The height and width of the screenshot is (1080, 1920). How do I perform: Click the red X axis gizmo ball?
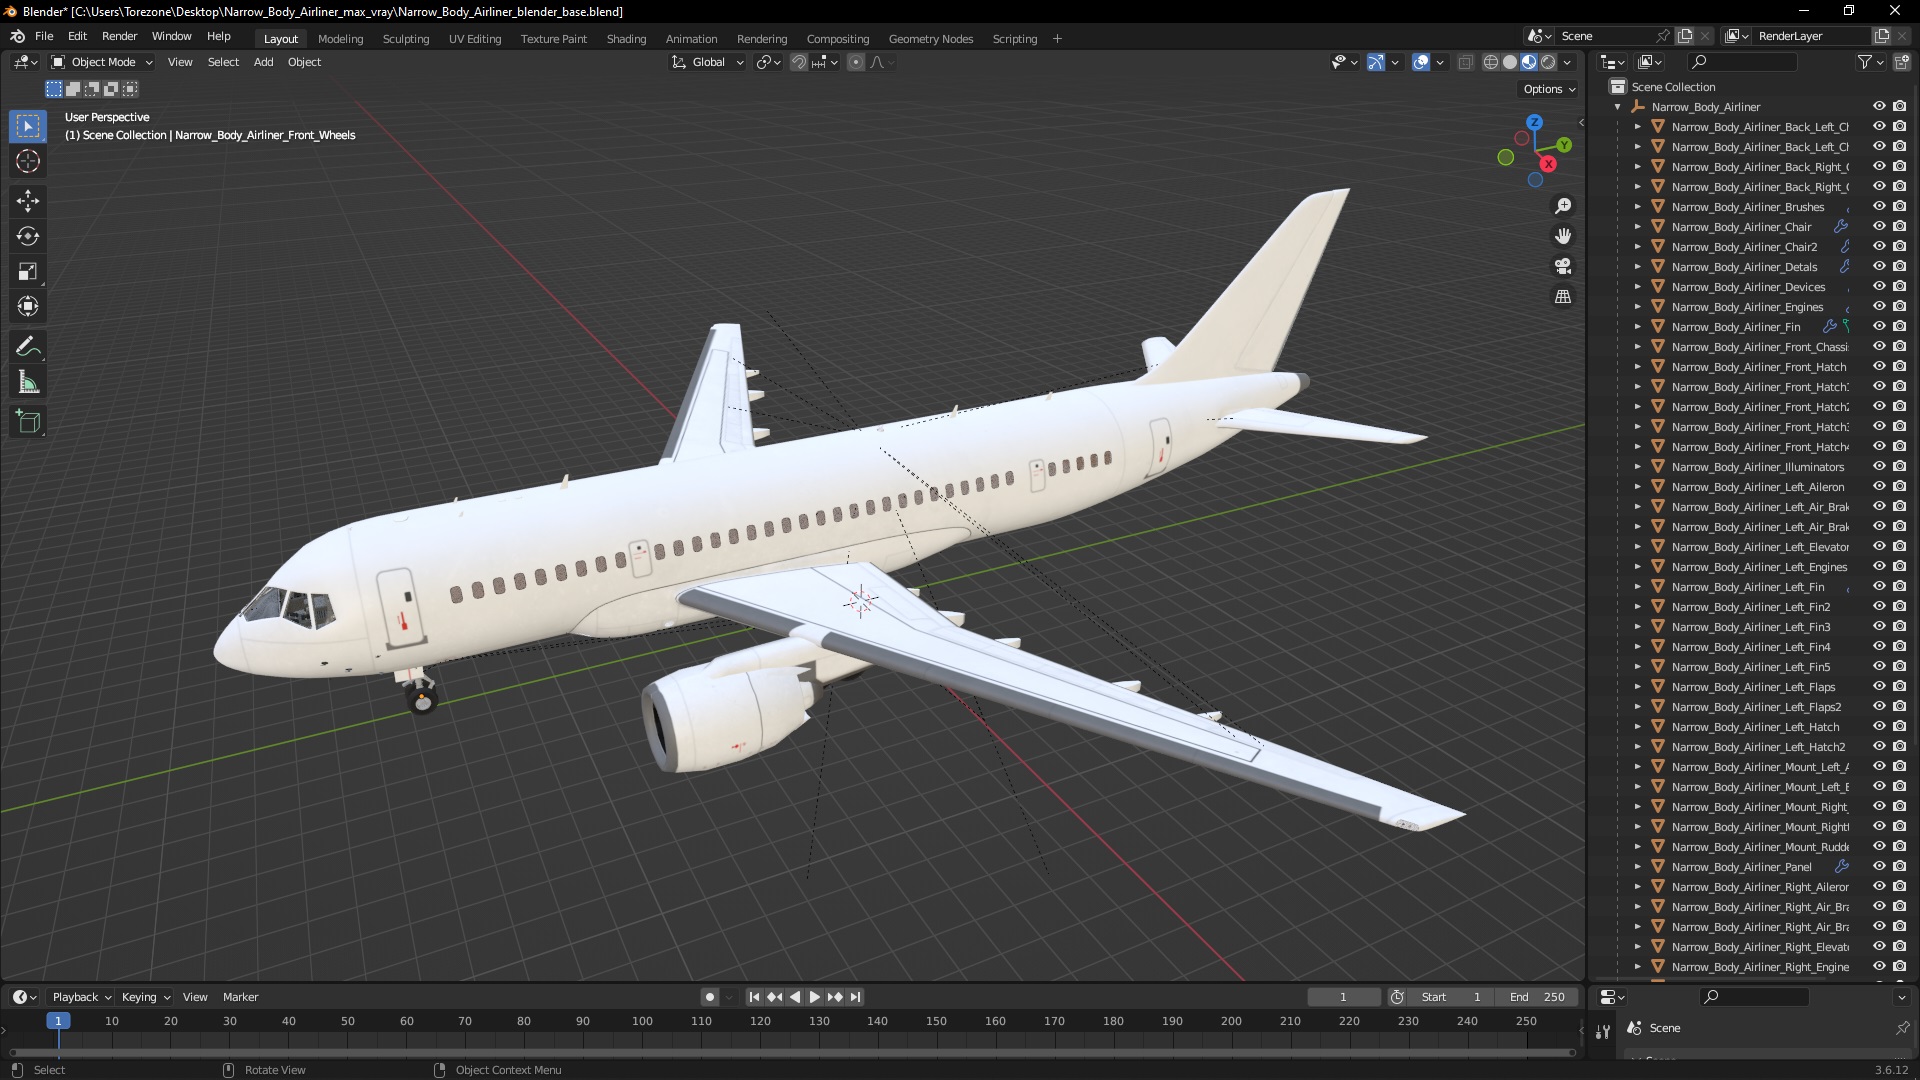pos(1548,164)
